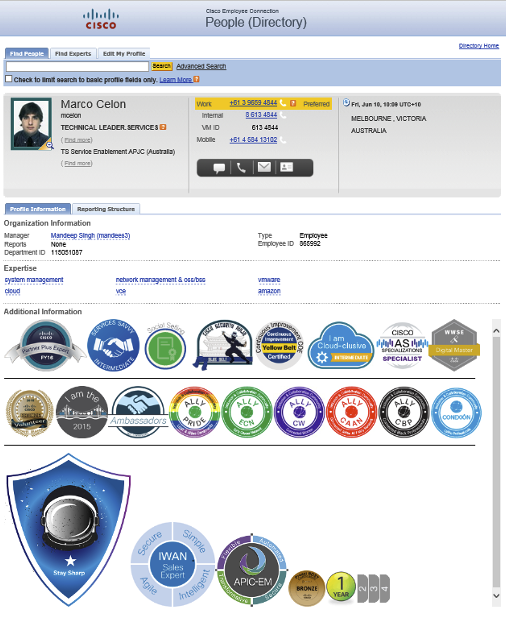Image resolution: width=506 pixels, height=626 pixels.
Task: Click the Learn More link
Action: 176,79
